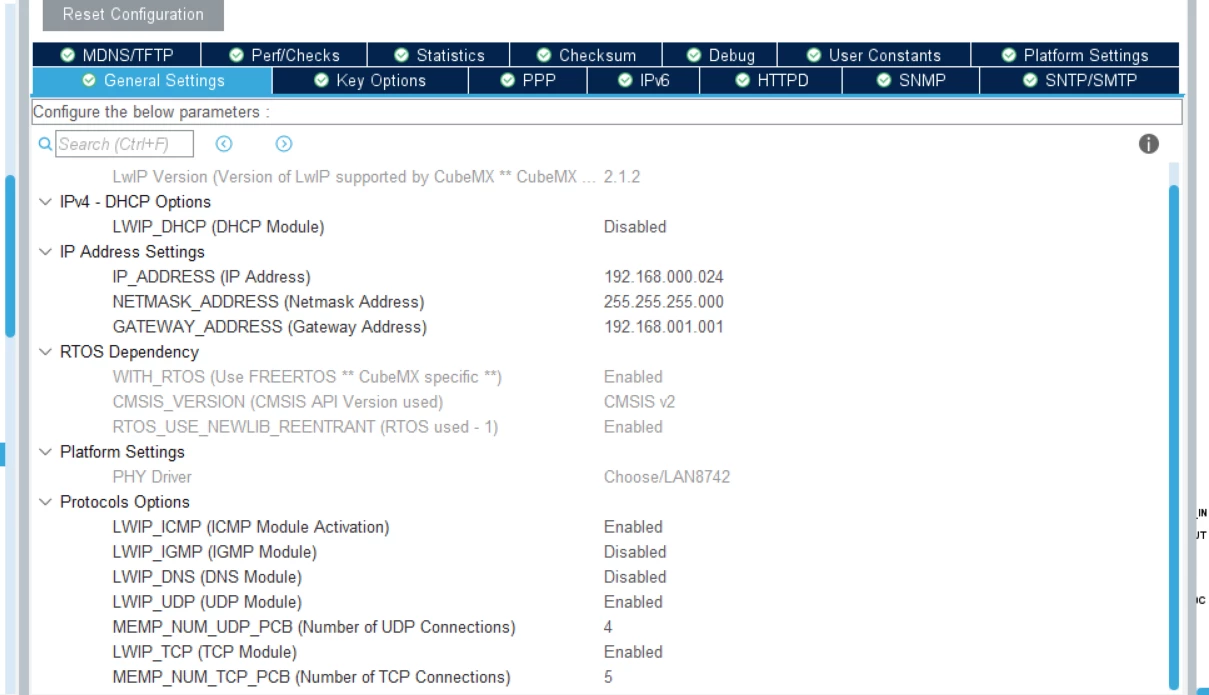
Task: Switch to the Checksum tab
Action: [586, 55]
